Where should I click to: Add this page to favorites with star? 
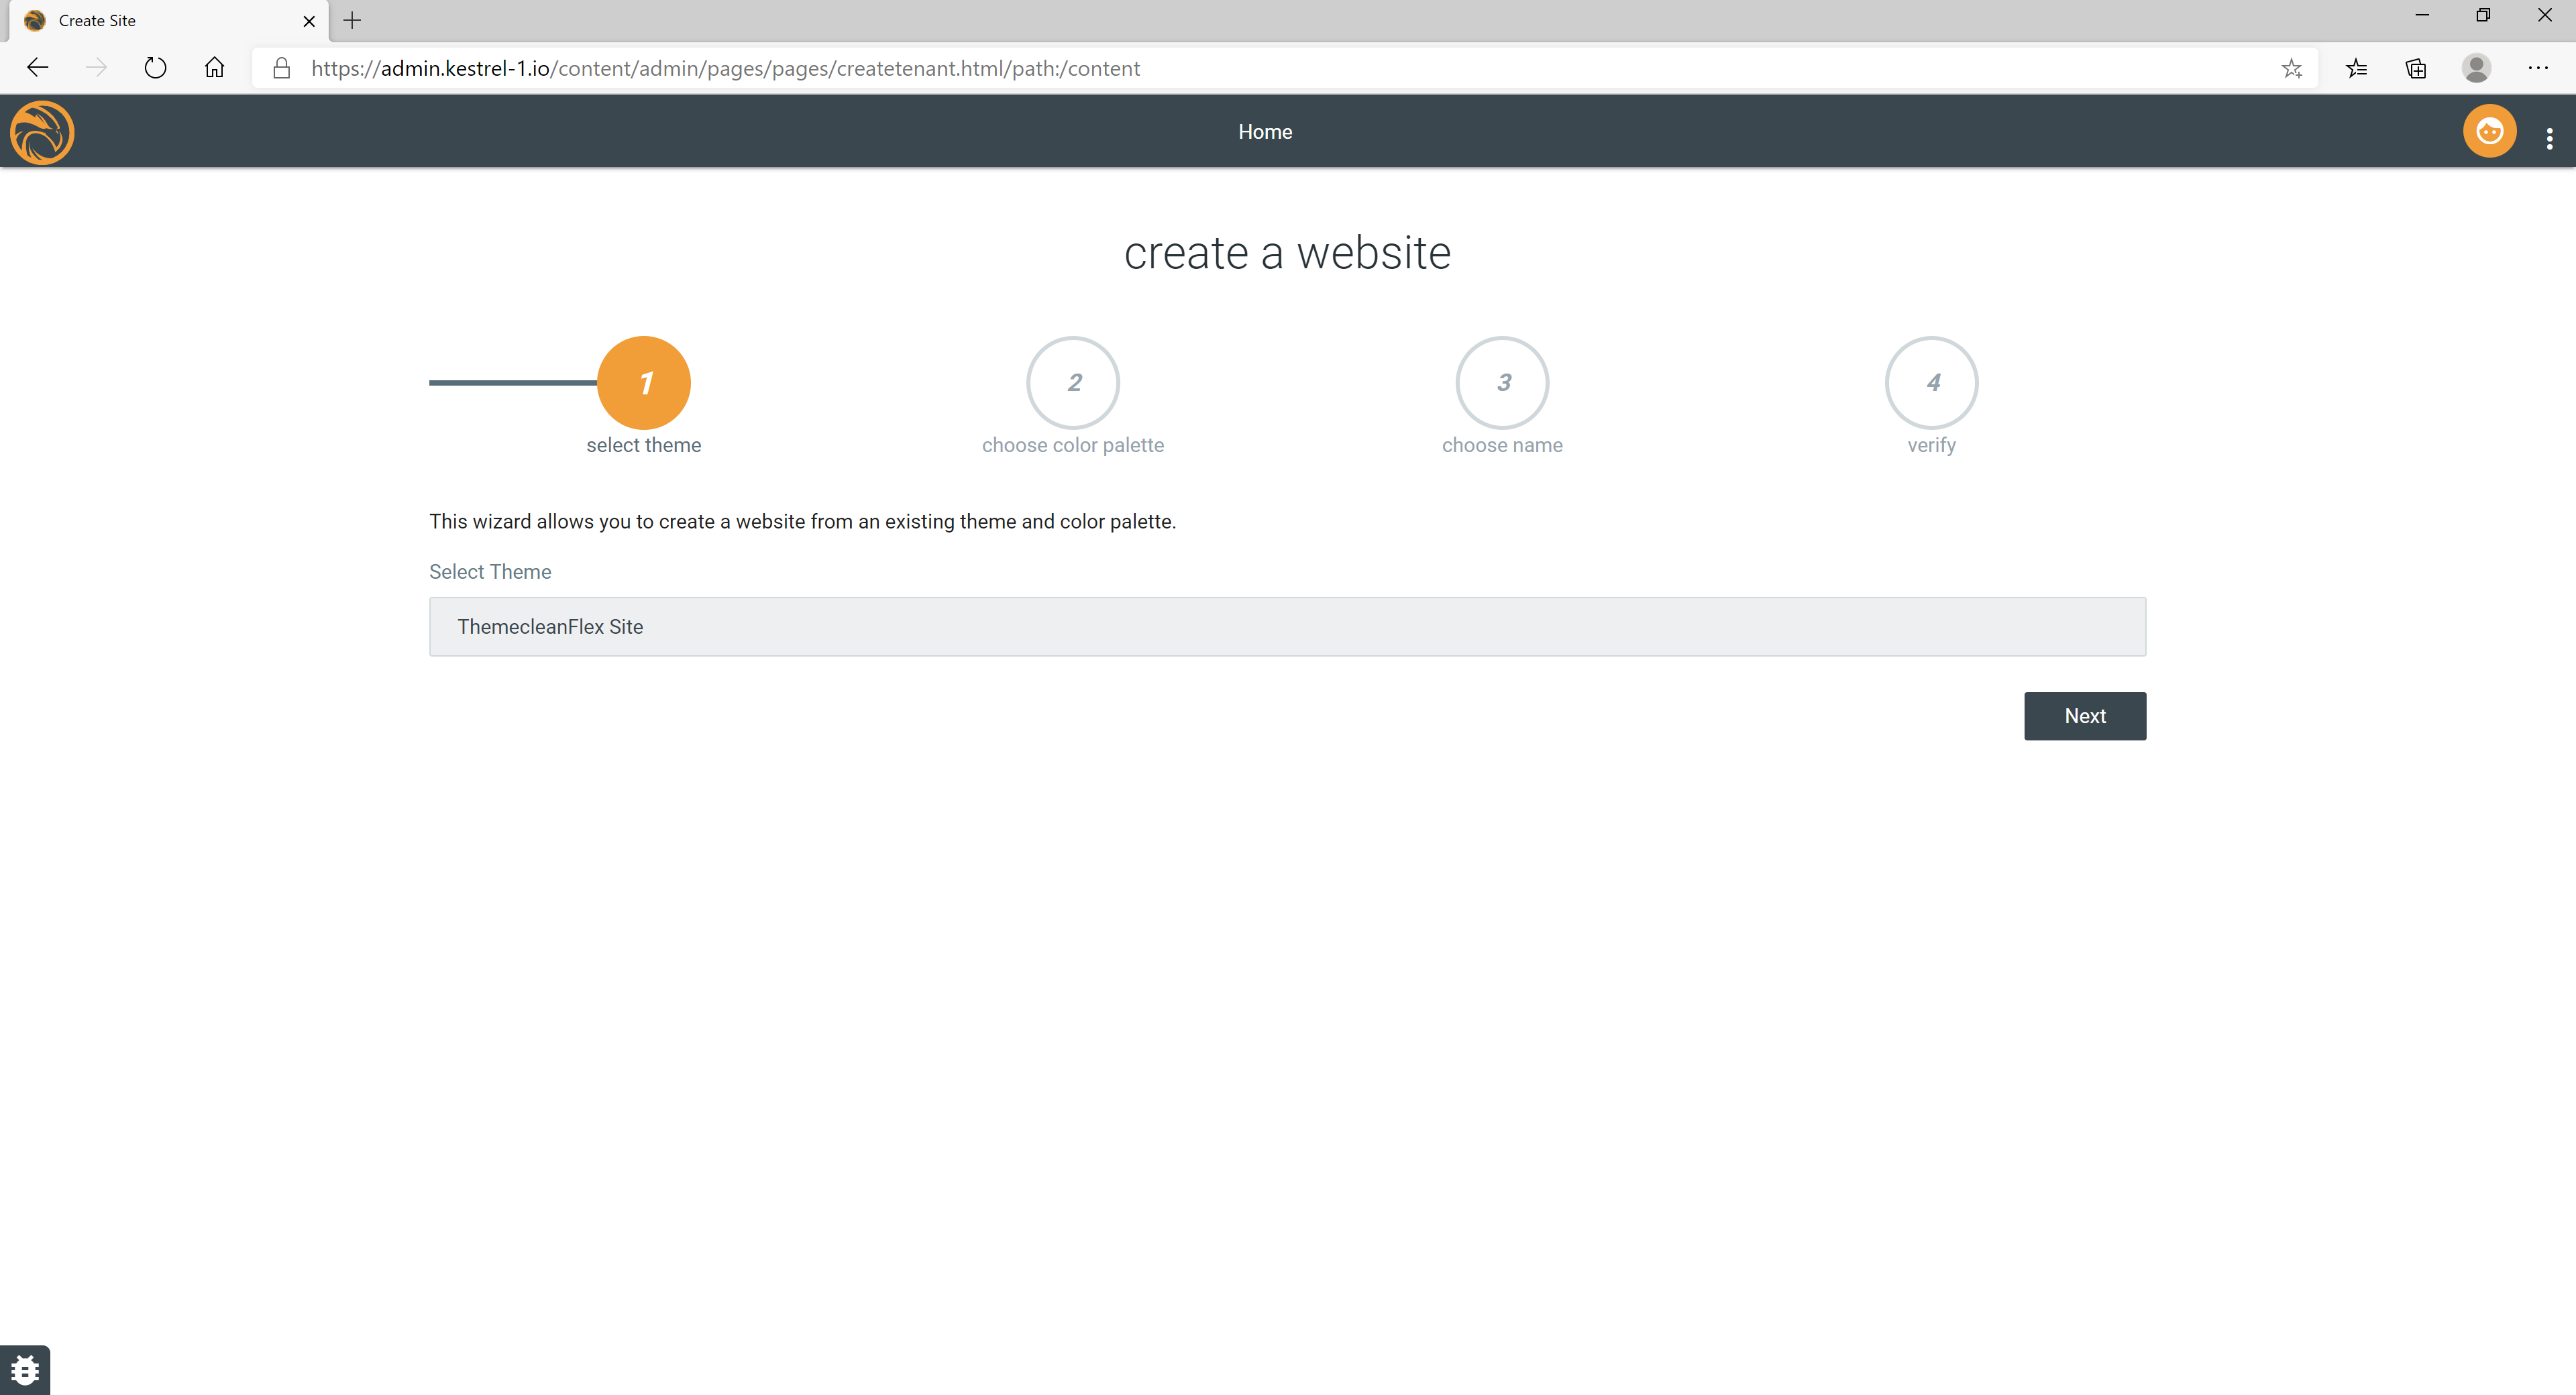click(x=2291, y=68)
